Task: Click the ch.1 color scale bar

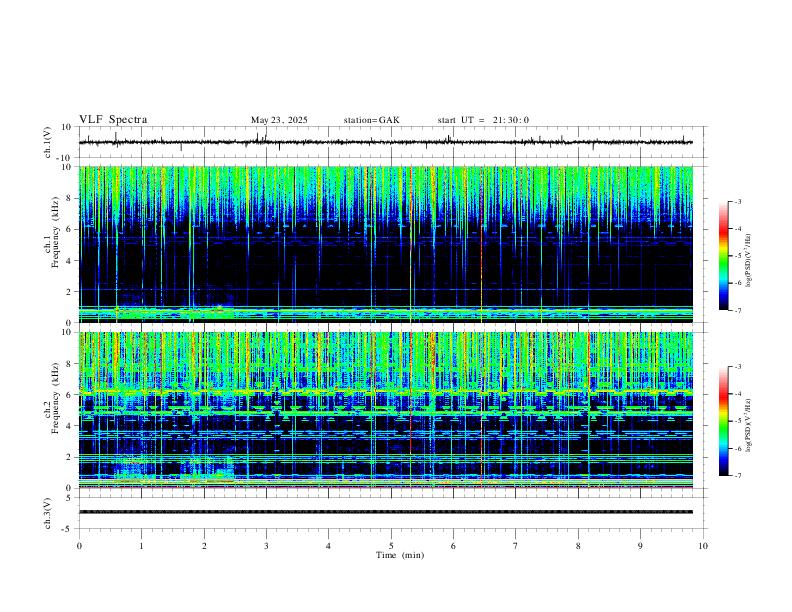Action: click(x=724, y=256)
